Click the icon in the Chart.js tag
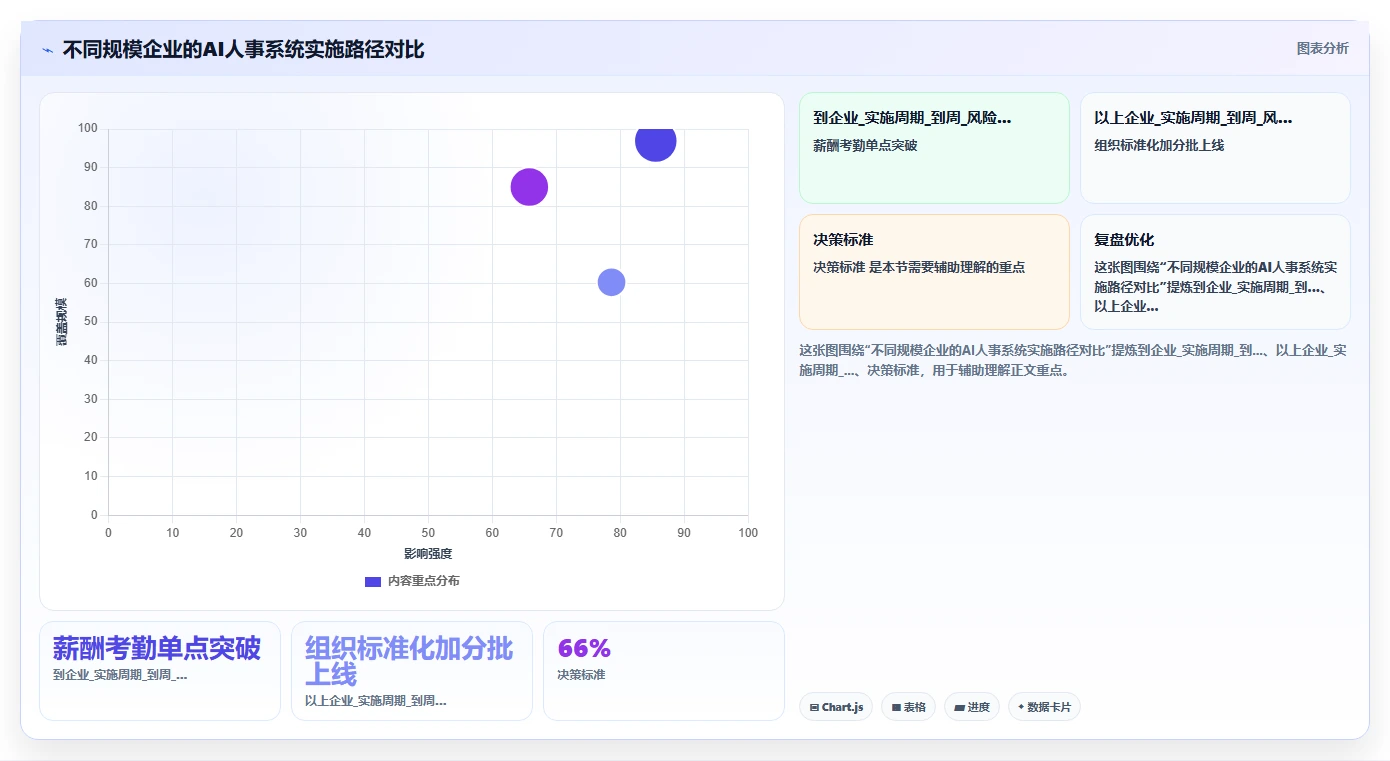This screenshot has width=1390, height=761. [x=814, y=708]
